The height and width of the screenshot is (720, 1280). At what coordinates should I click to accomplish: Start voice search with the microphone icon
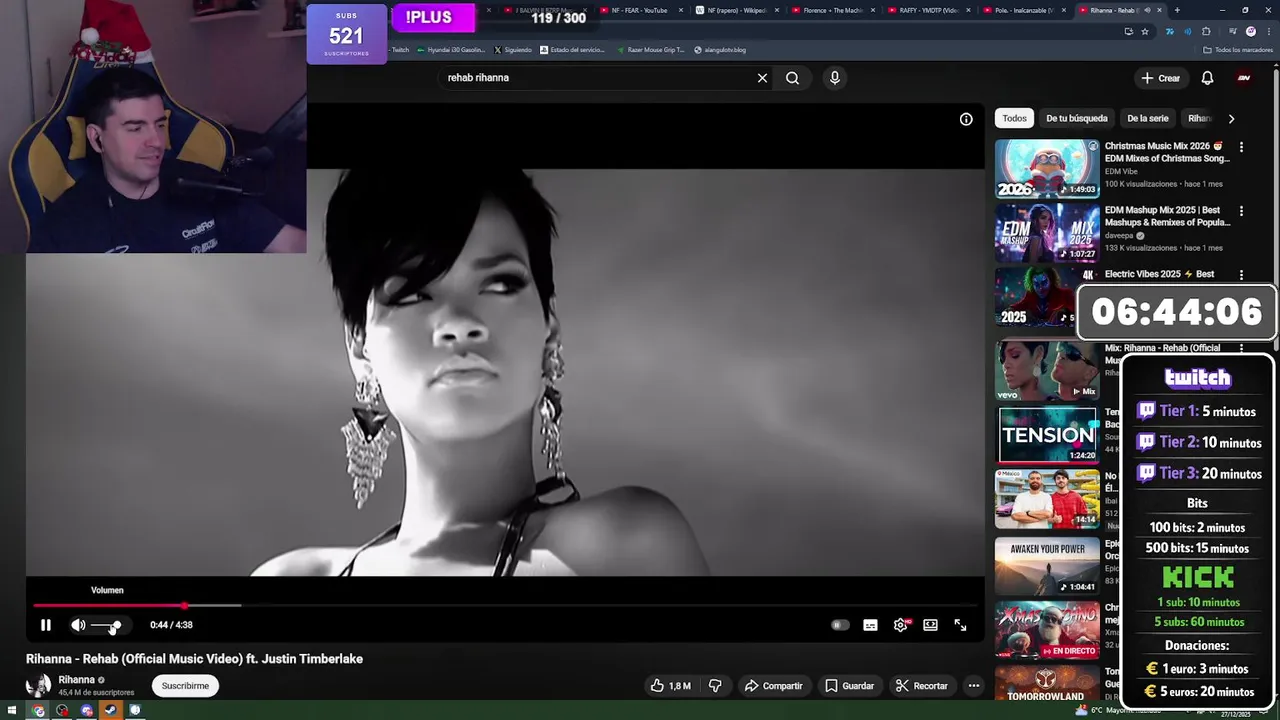pos(834,78)
